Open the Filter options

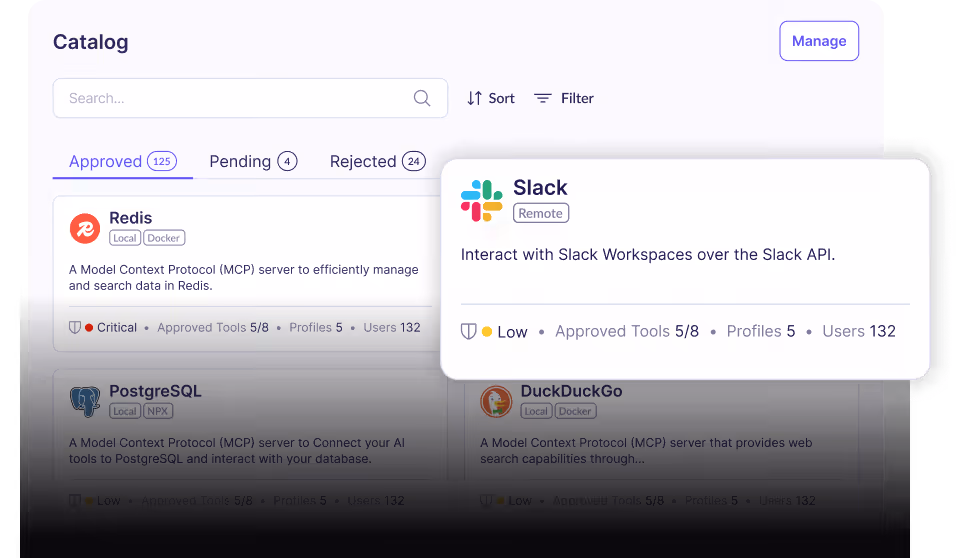[564, 98]
